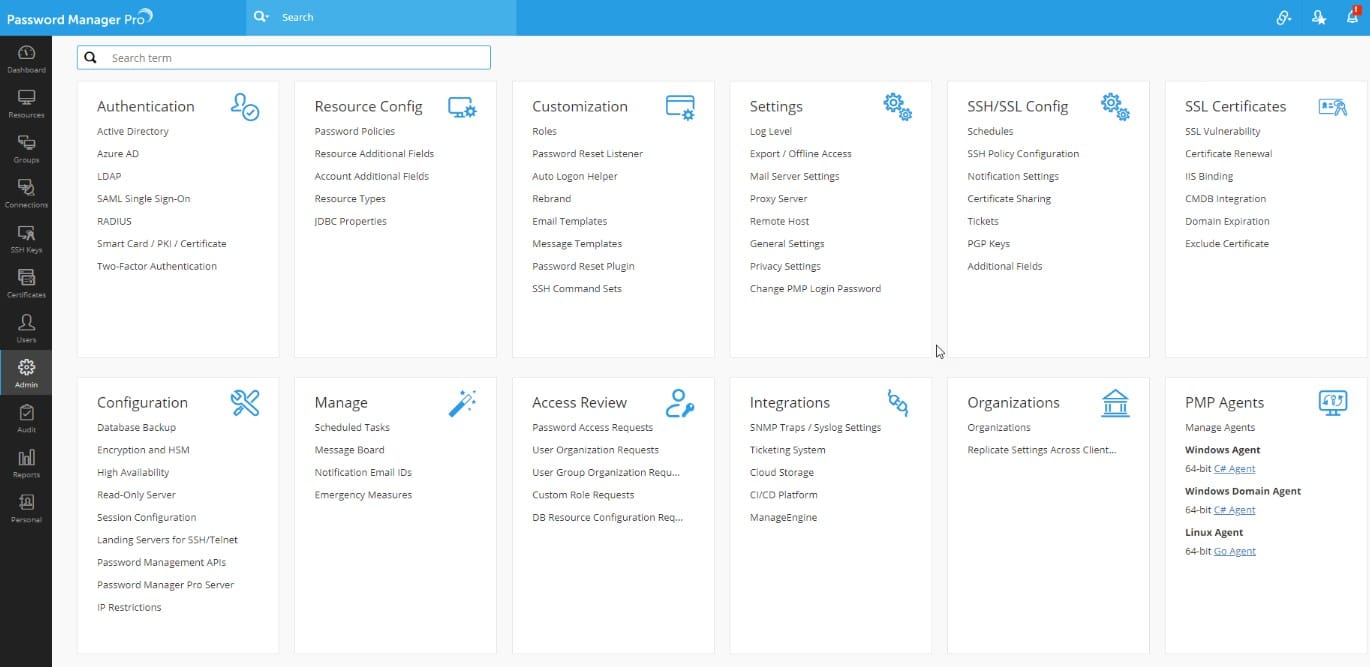Open Roles under Customization
This screenshot has height=667, width=1370.
pos(545,132)
